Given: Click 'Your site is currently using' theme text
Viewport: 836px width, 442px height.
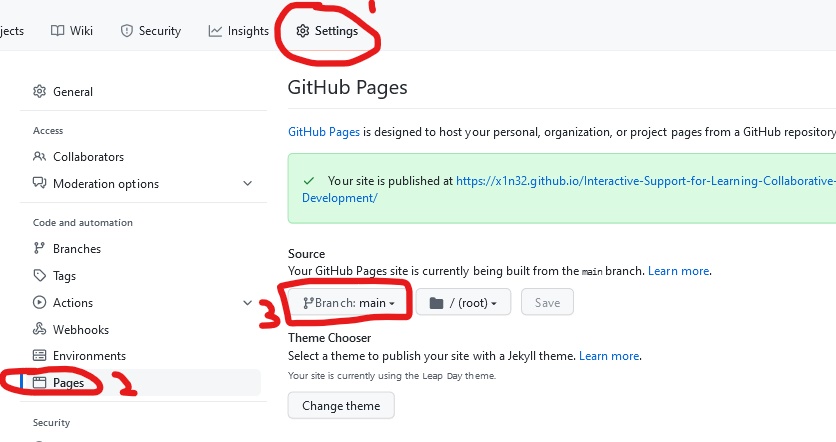Looking at the screenshot, I should pyautogui.click(x=392, y=375).
